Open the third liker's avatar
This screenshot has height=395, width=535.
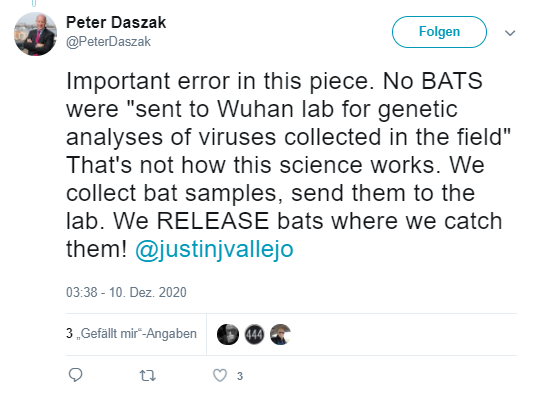tap(280, 334)
